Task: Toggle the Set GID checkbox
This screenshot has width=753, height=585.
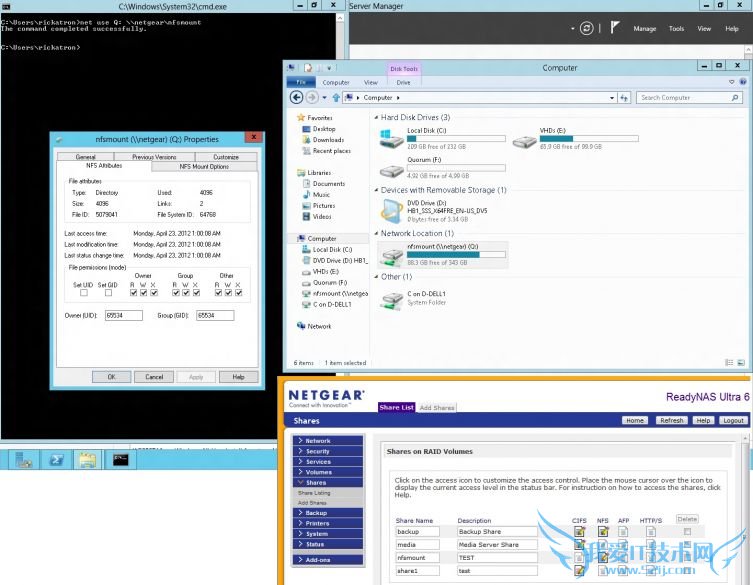Action: point(109,292)
